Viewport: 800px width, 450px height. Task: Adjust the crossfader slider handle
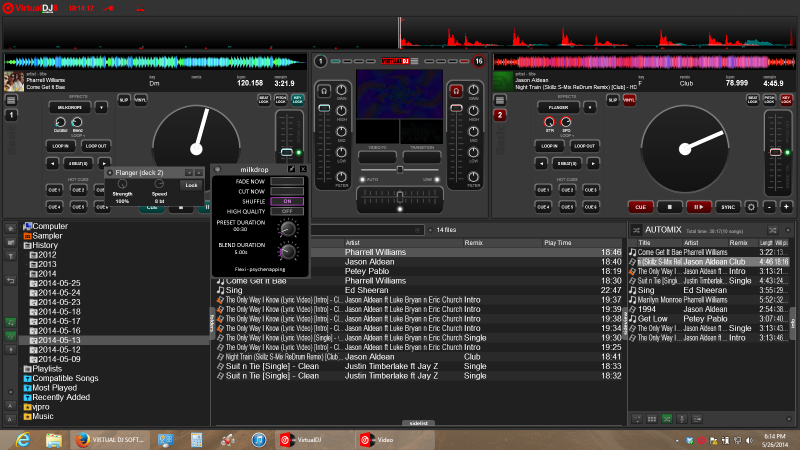[x=400, y=196]
